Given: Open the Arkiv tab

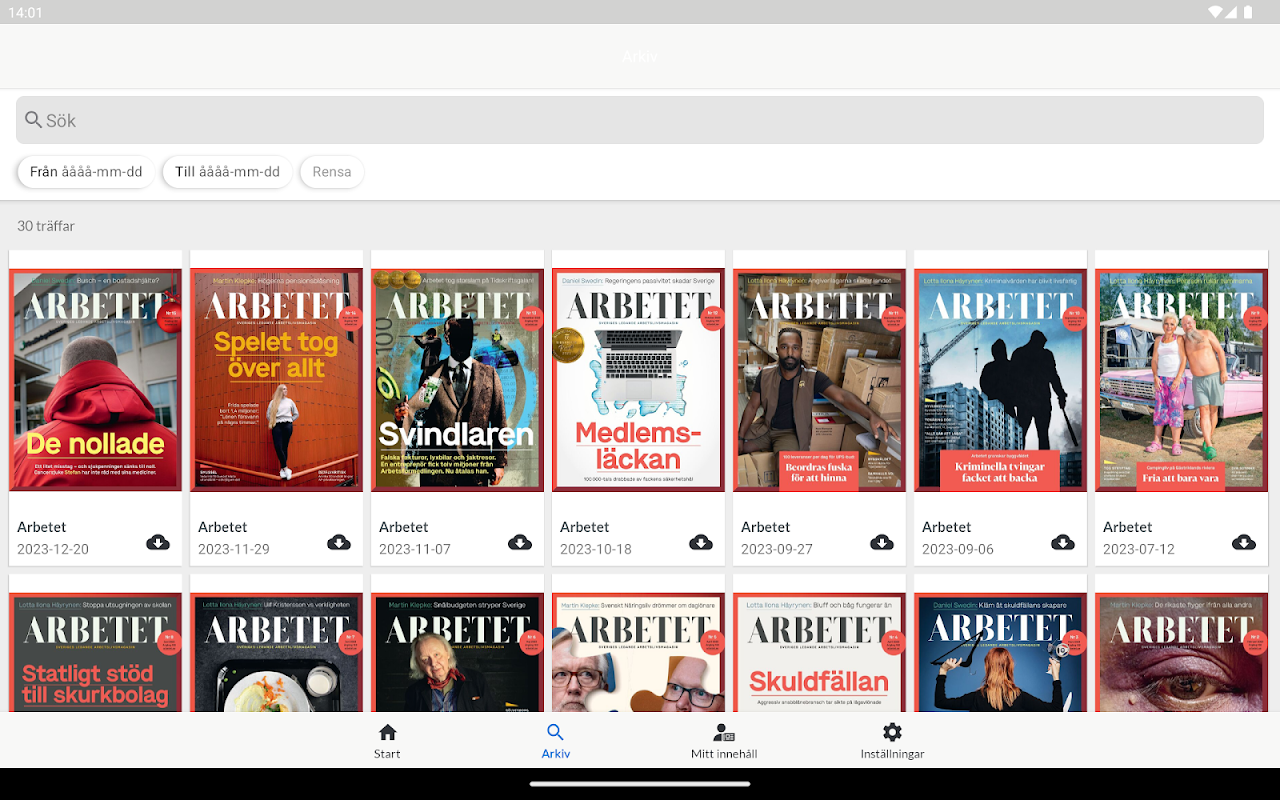Looking at the screenshot, I should click(x=556, y=741).
